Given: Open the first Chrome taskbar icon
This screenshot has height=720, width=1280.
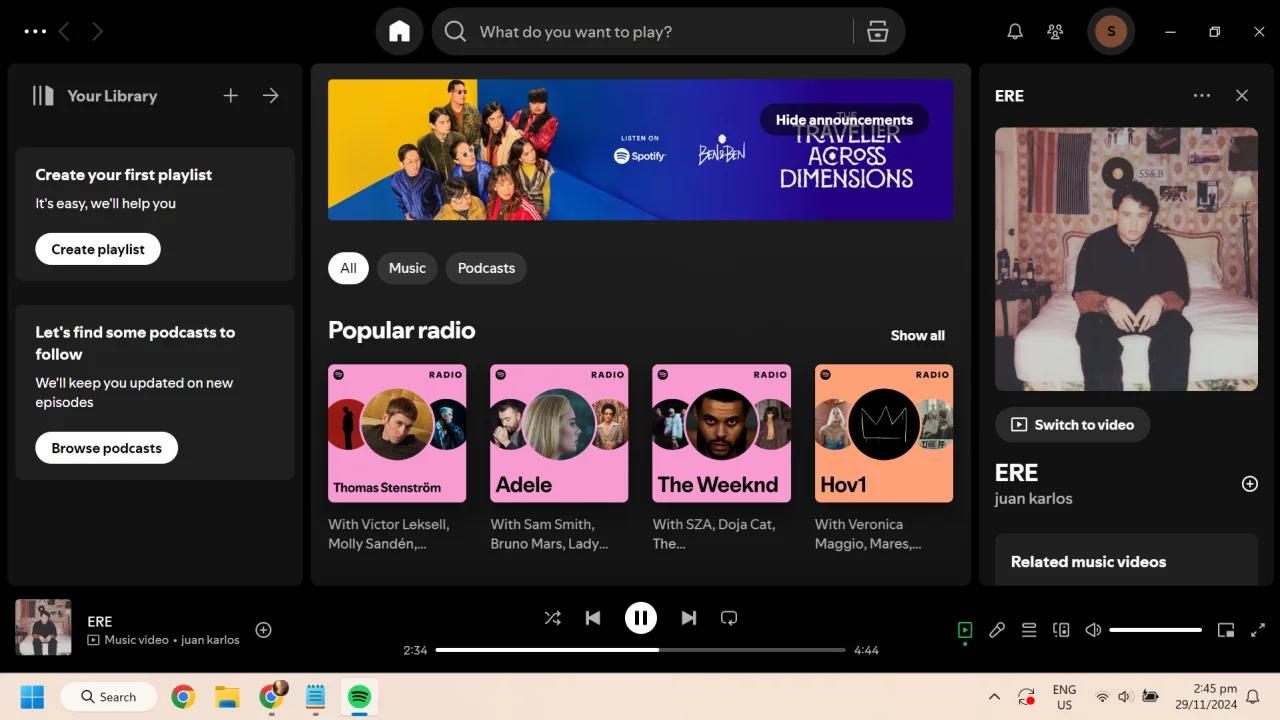Looking at the screenshot, I should pyautogui.click(x=183, y=697).
